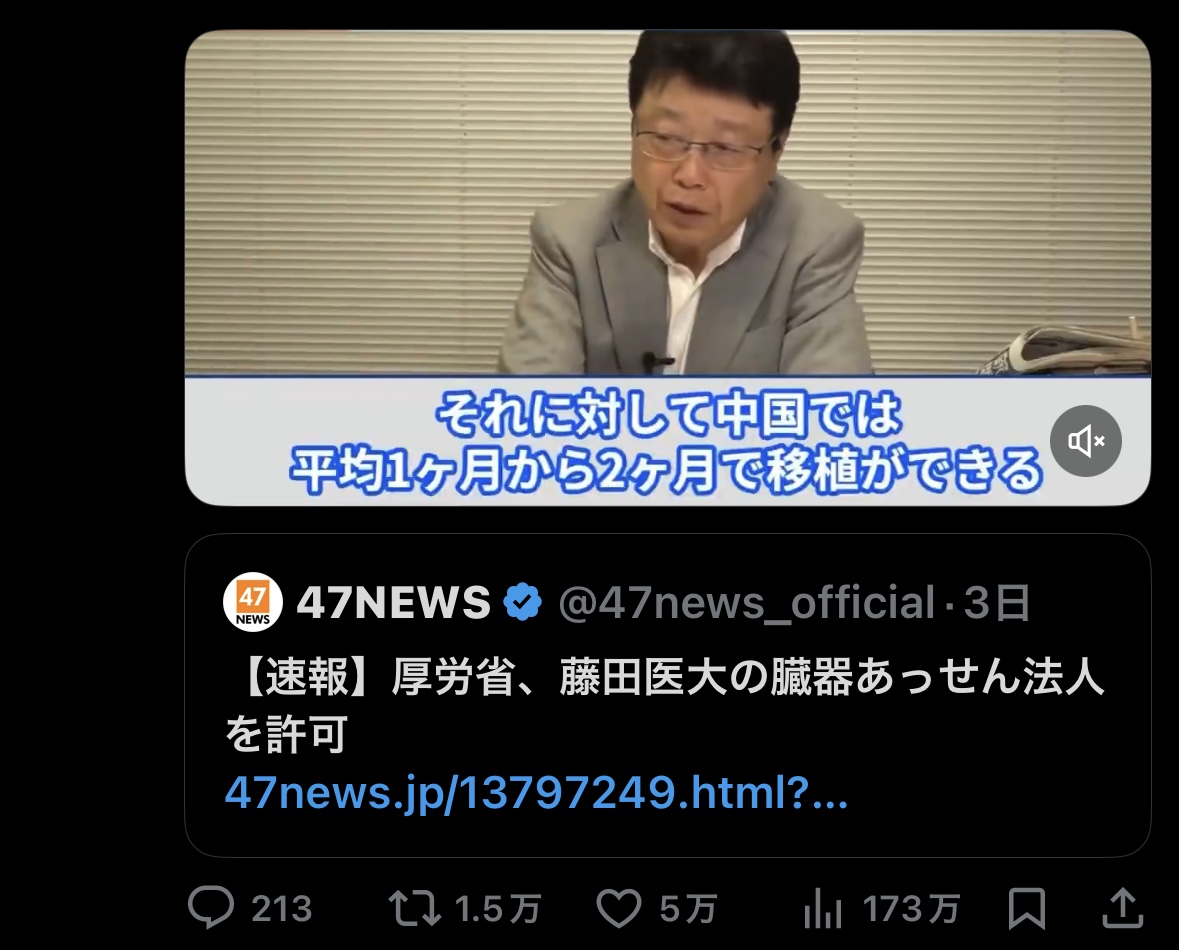Tap the 5万 likes count

688,909
